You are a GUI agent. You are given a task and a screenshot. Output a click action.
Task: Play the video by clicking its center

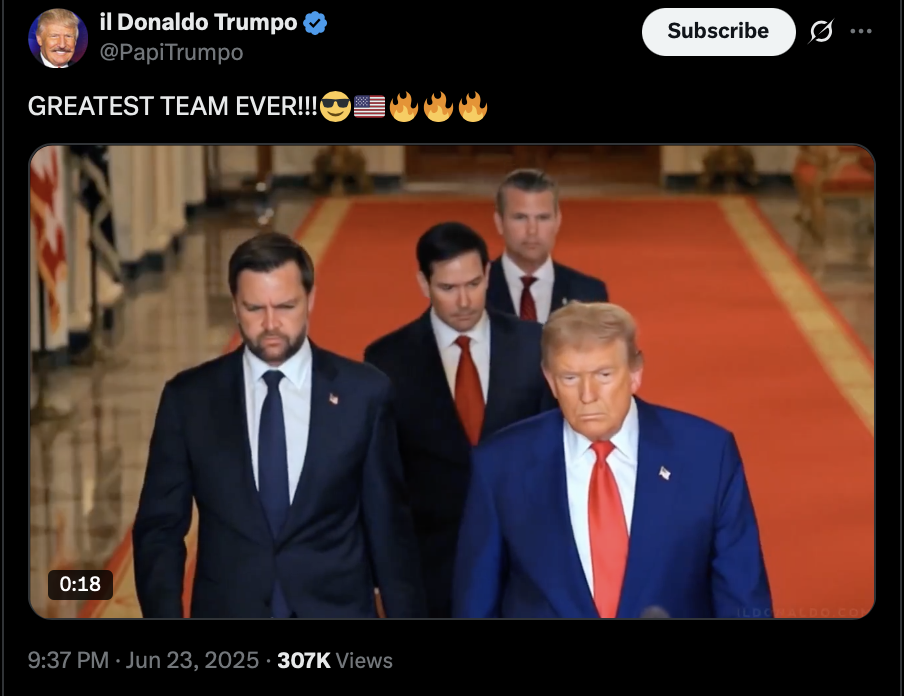[452, 381]
